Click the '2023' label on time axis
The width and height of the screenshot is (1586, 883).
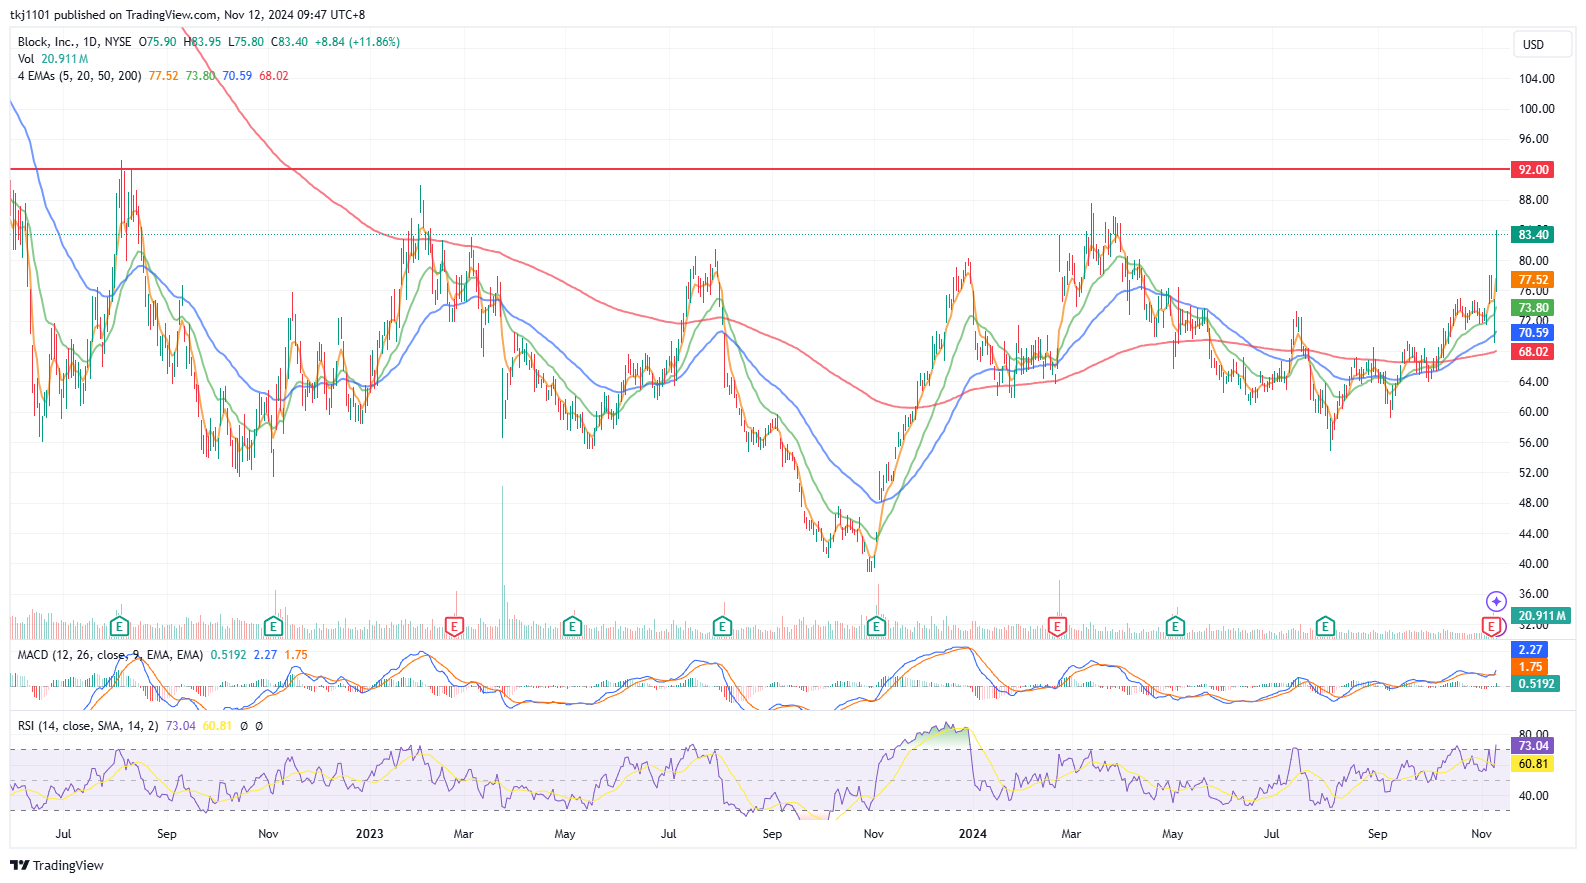[369, 834]
